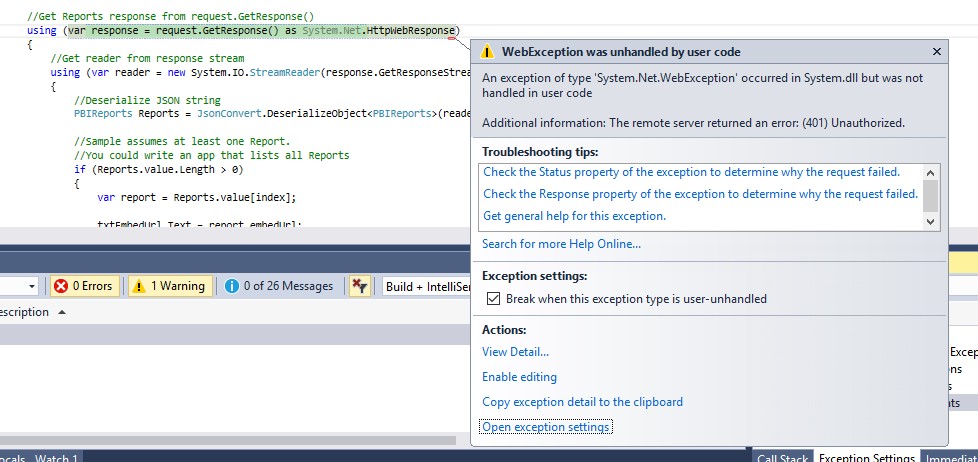Click '//Sample assumes at least one Report.' comment
978x462 pixels.
coord(182,141)
